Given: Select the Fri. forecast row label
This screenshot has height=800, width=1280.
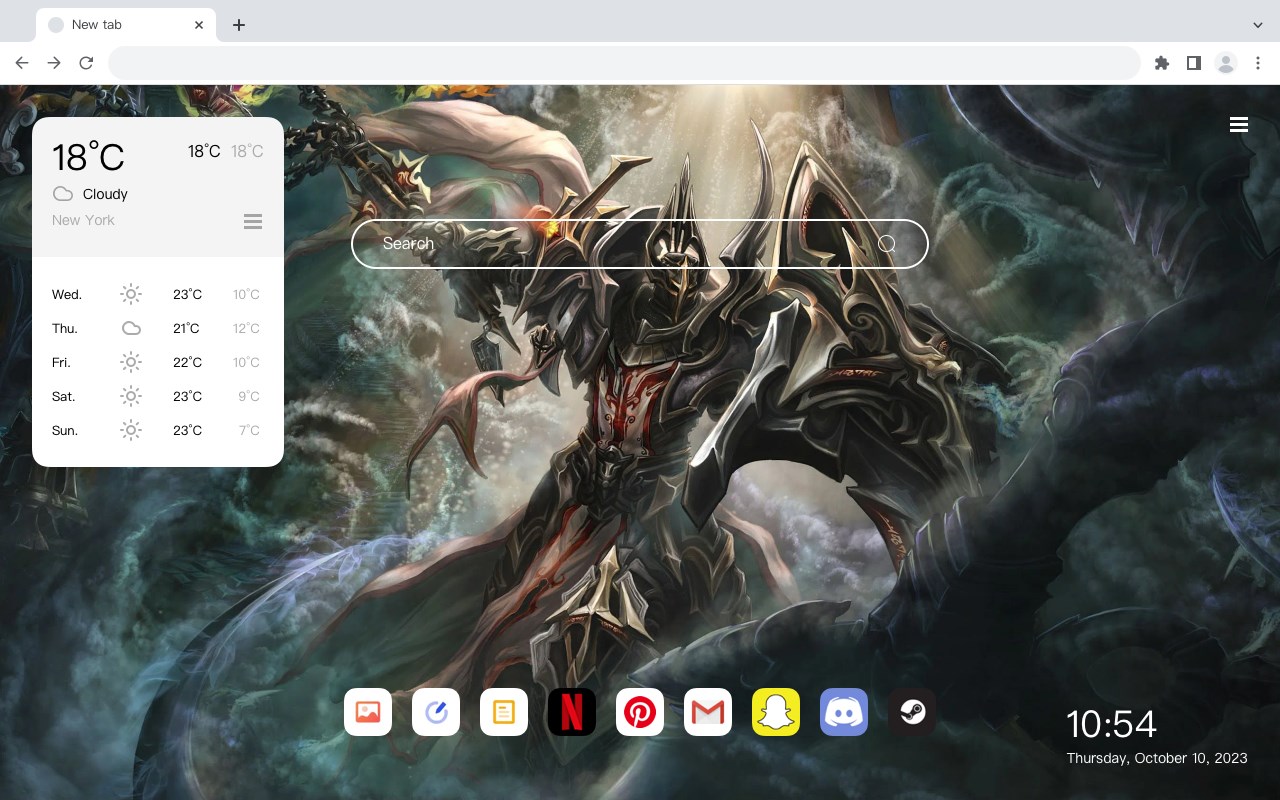Looking at the screenshot, I should 61,362.
